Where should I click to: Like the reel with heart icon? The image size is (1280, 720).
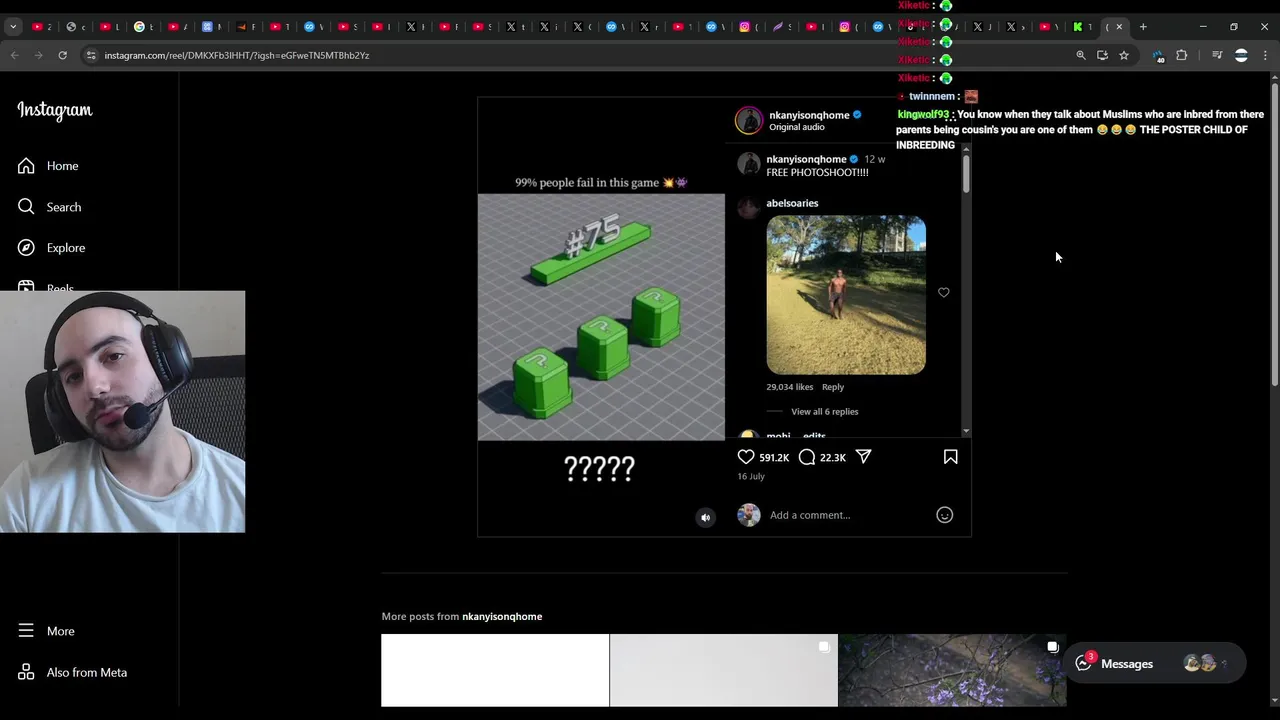(746, 457)
